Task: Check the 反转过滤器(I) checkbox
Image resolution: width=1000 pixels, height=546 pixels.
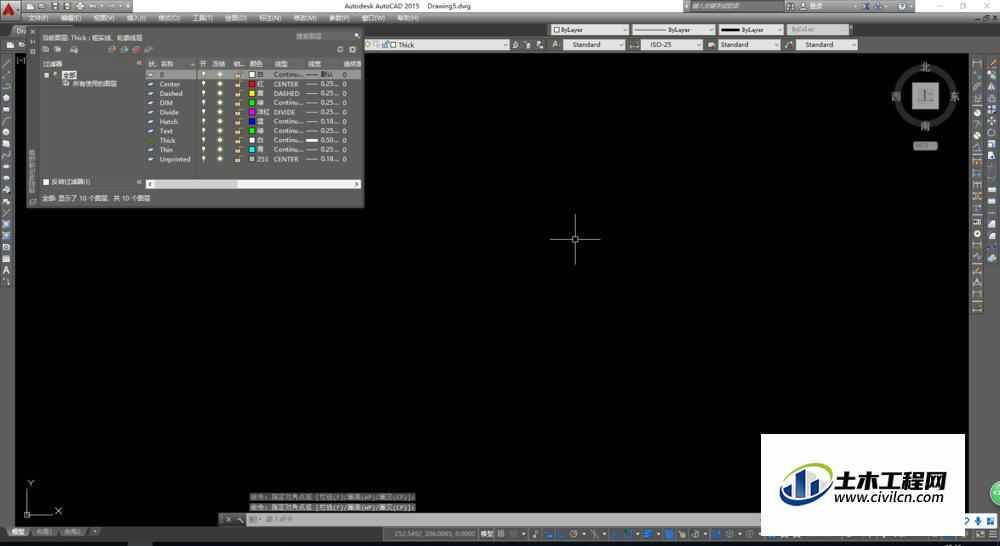Action: (46, 182)
